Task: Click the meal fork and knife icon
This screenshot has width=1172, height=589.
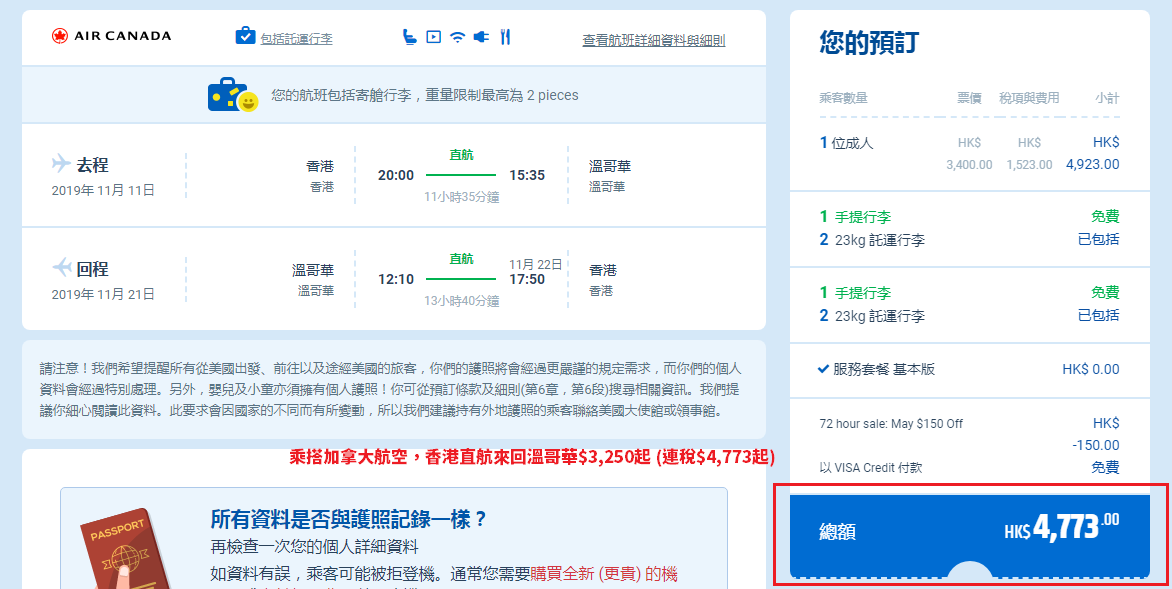Action: click(505, 36)
